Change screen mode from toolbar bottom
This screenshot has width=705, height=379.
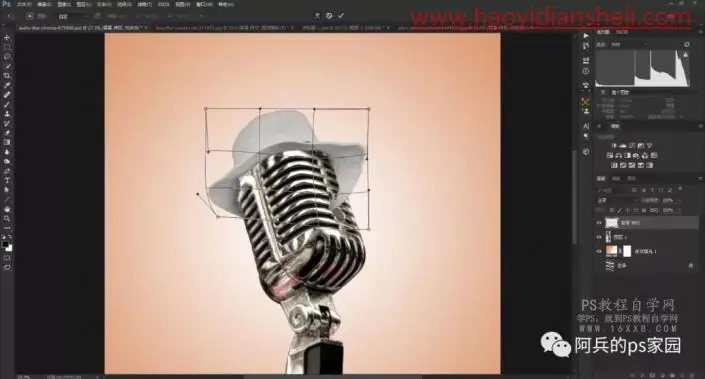tap(7, 267)
